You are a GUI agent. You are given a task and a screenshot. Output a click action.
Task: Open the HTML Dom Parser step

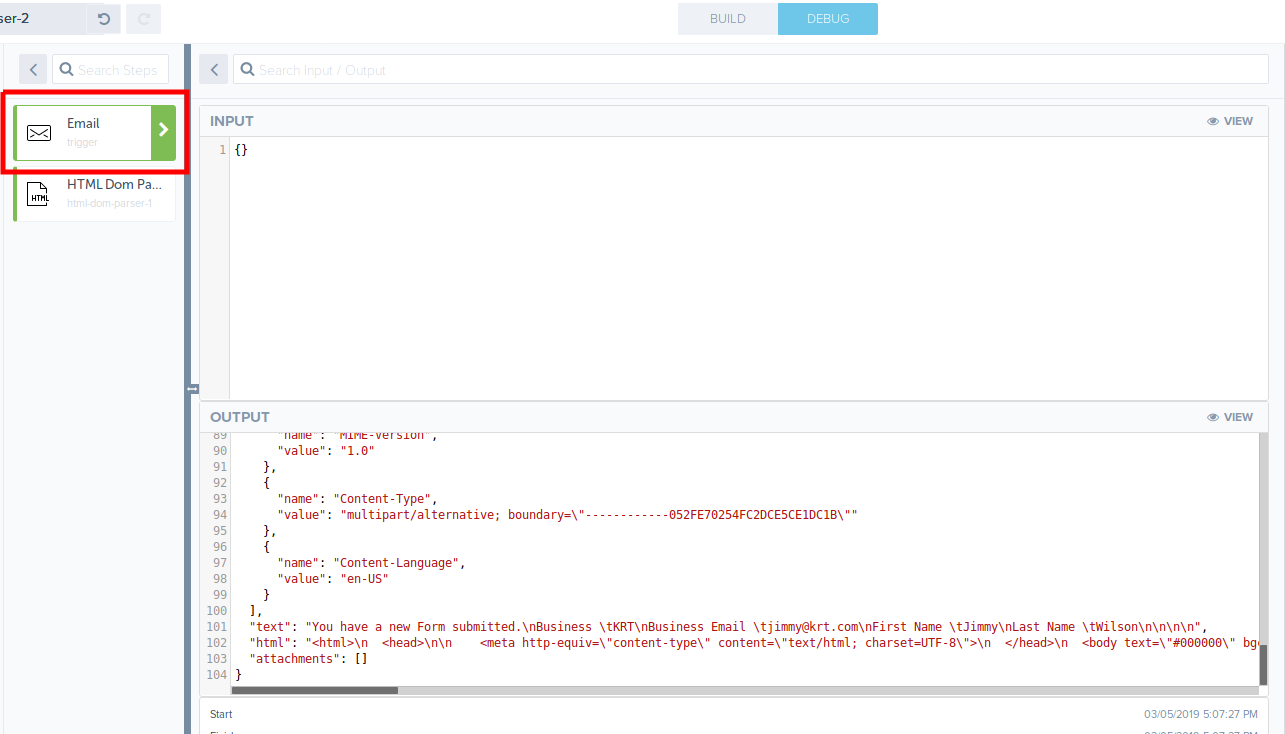click(93, 192)
